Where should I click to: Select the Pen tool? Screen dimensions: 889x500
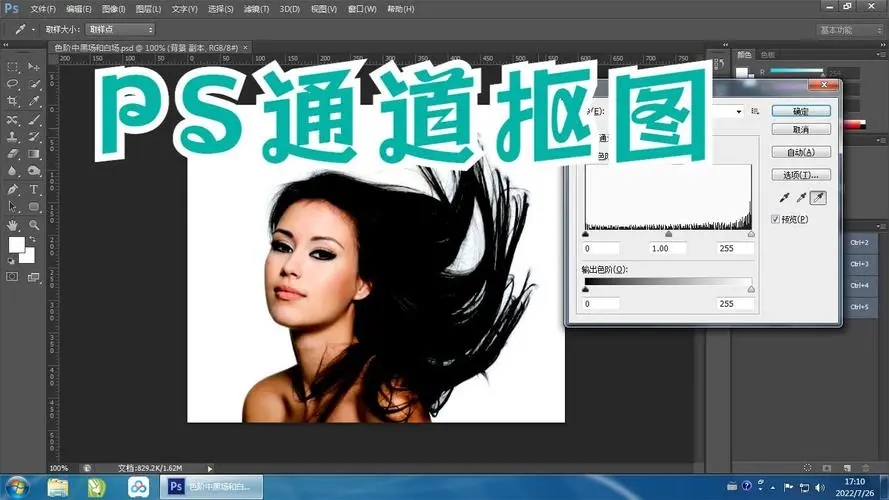(x=13, y=189)
